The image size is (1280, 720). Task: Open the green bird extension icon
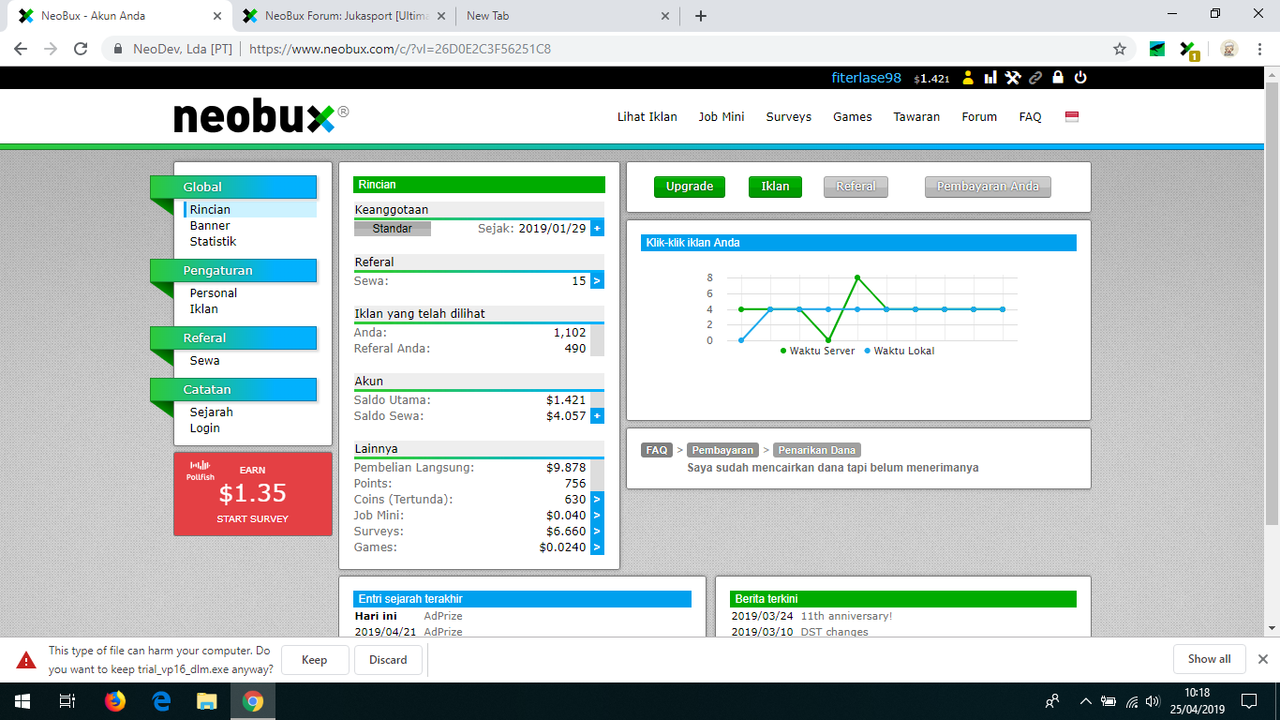(x=1157, y=48)
